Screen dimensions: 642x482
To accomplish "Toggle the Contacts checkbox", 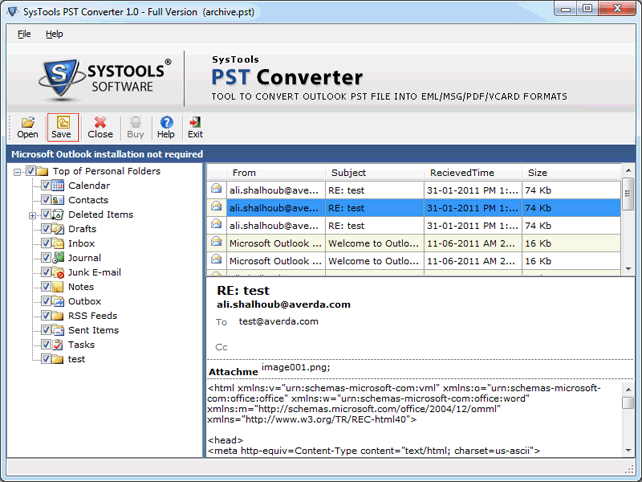I will (46, 199).
